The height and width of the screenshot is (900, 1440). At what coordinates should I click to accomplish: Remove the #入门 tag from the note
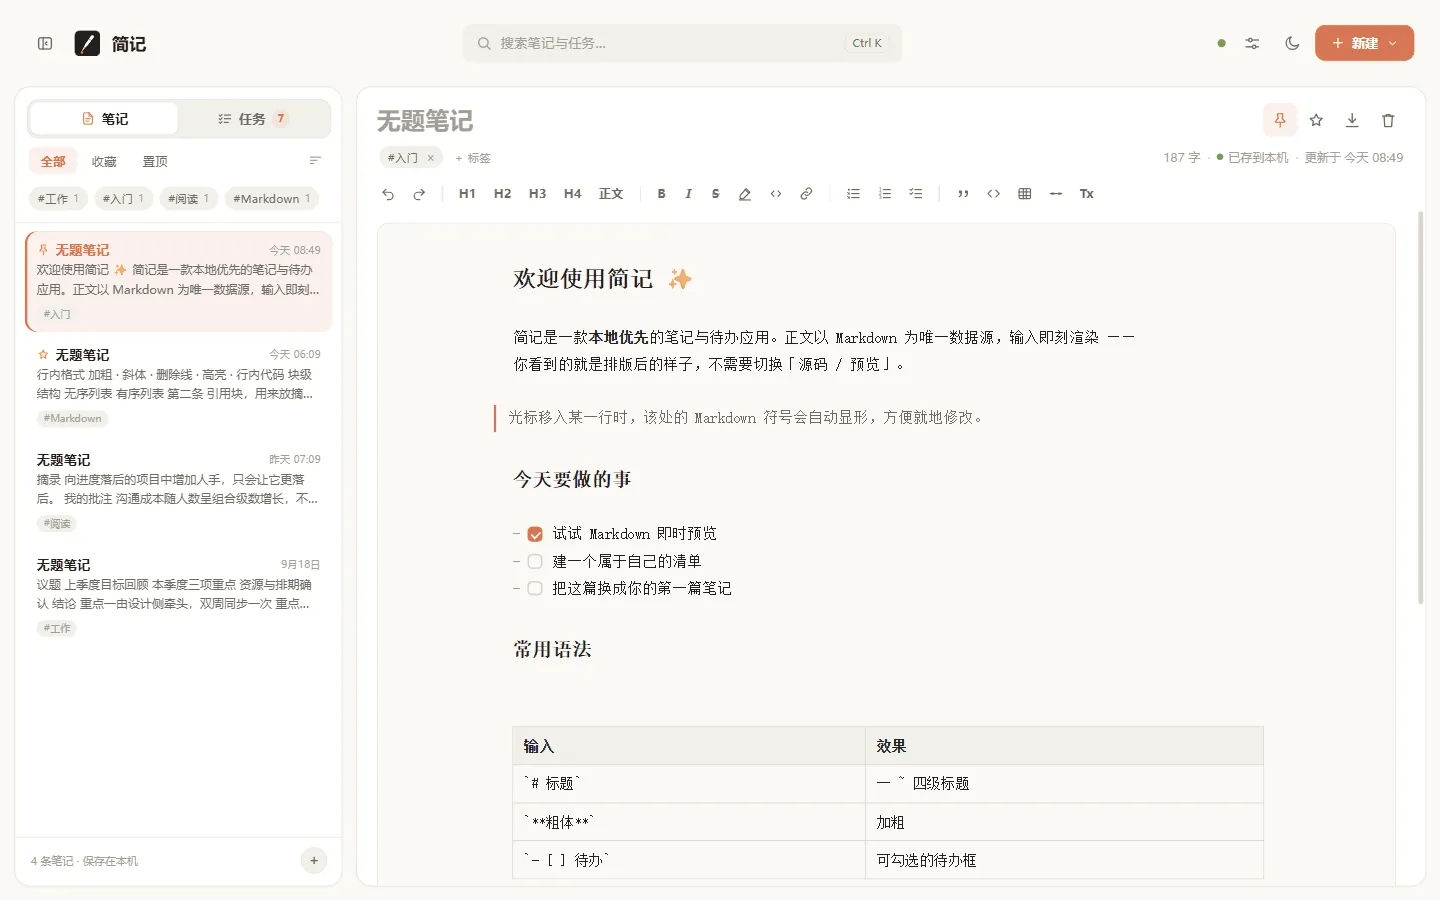click(x=431, y=158)
